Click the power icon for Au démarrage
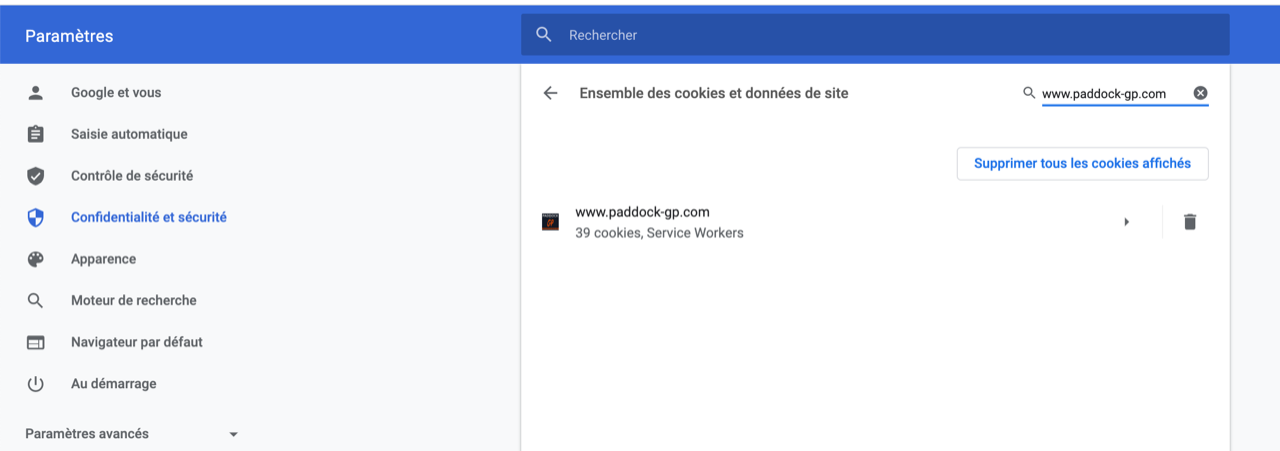 36,384
